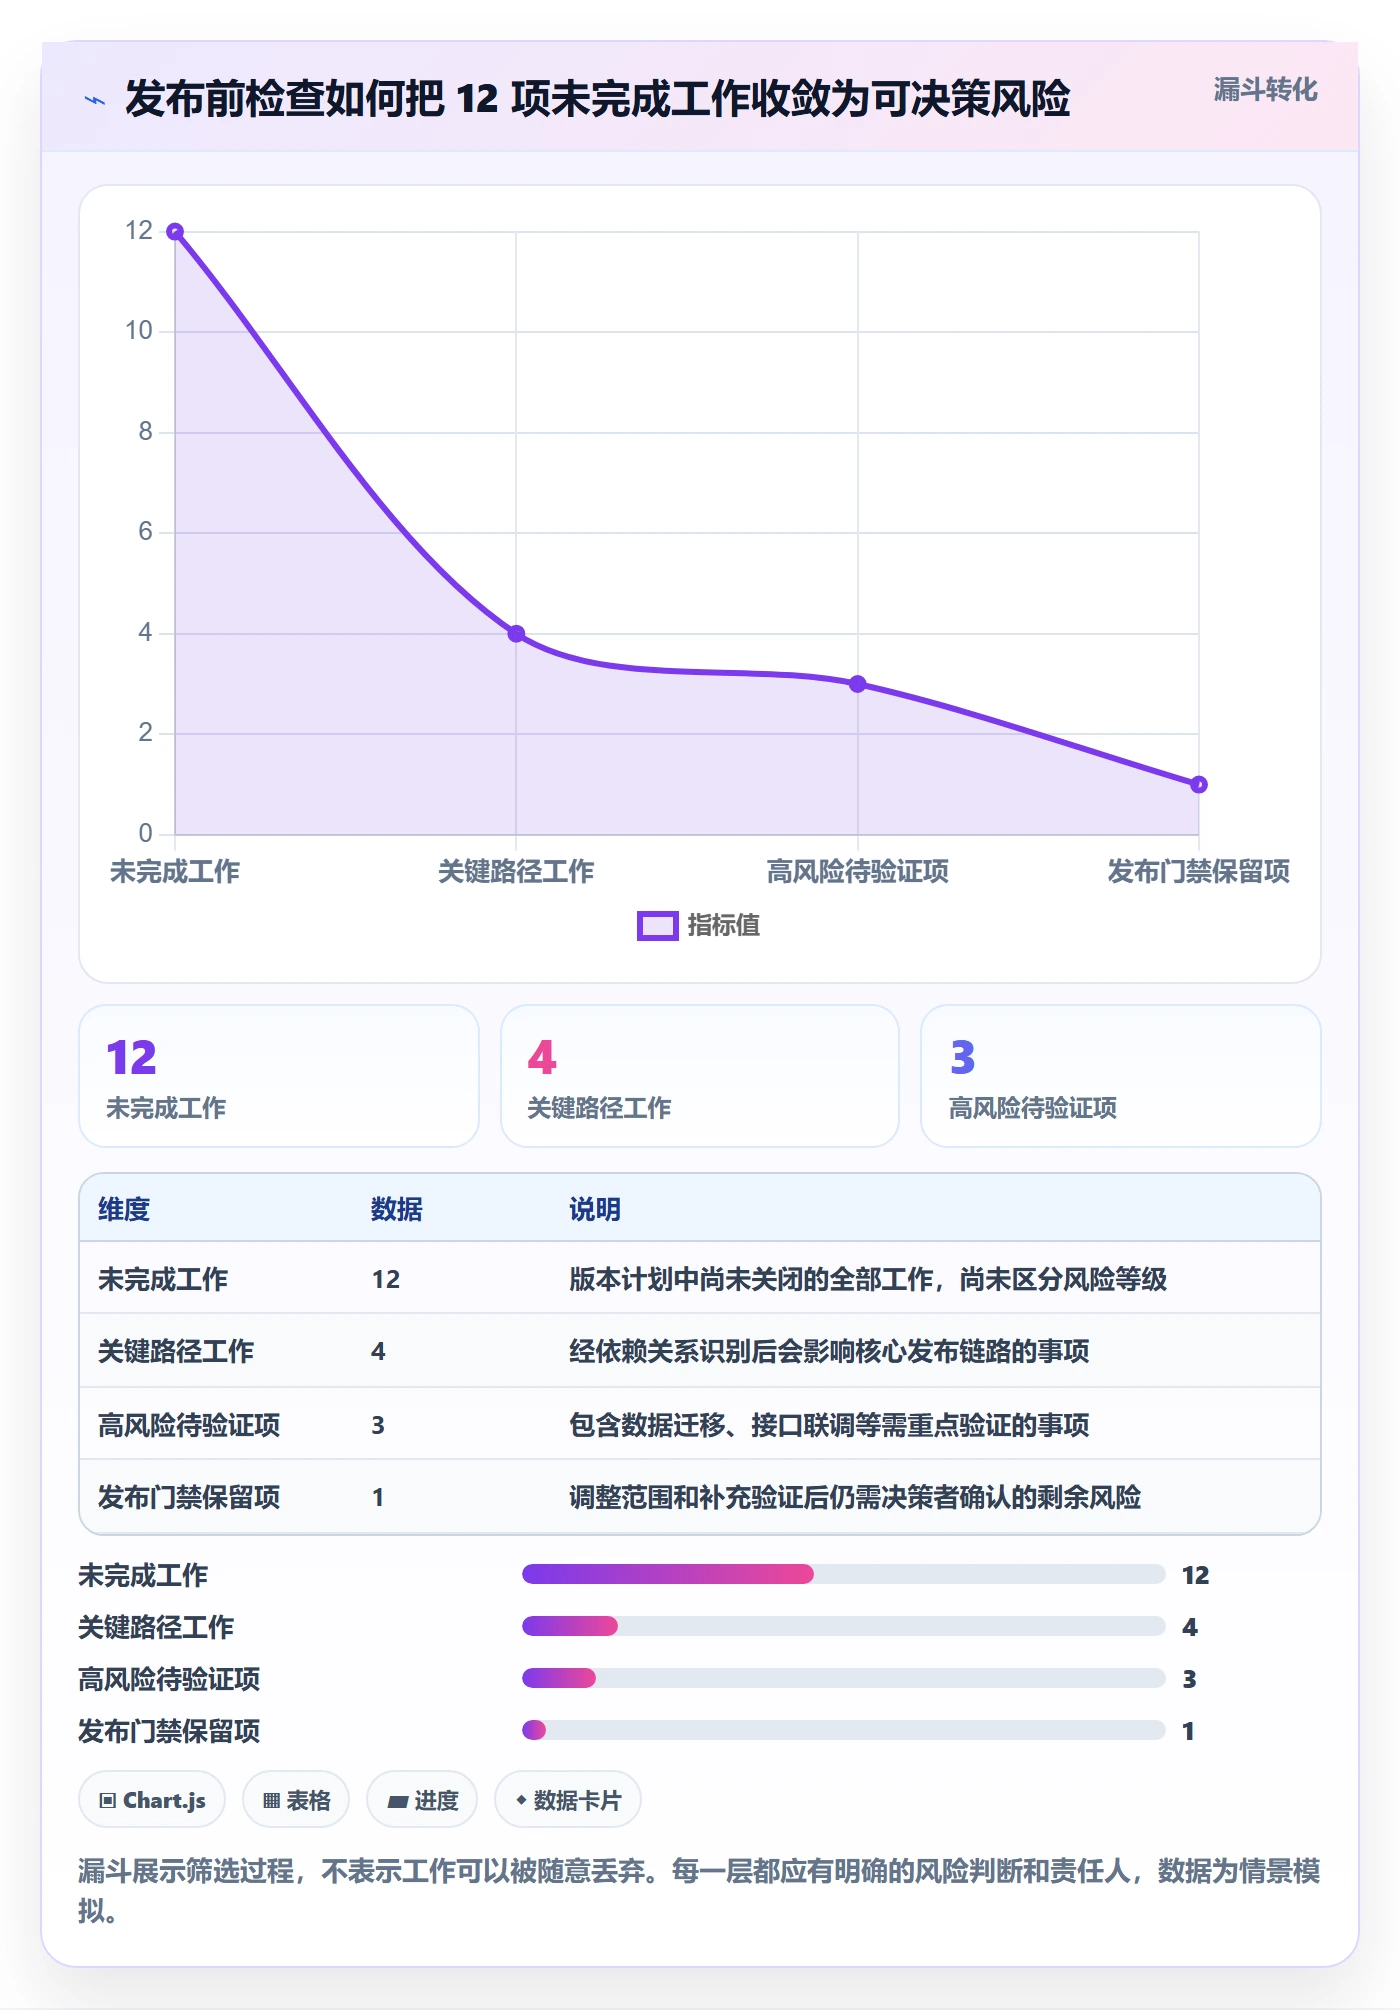Click the 说明 table column header
Screen dimensions: 1400x2010
click(595, 1210)
